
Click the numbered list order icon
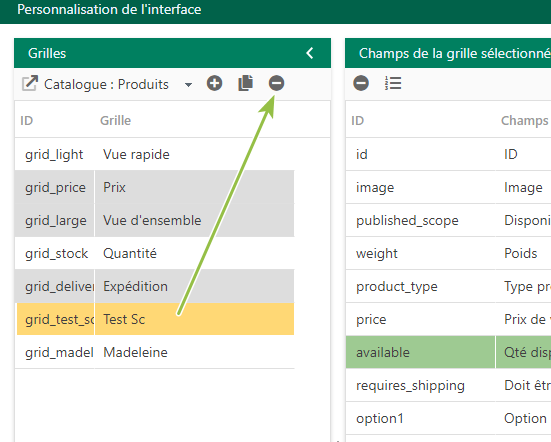pyautogui.click(x=393, y=84)
